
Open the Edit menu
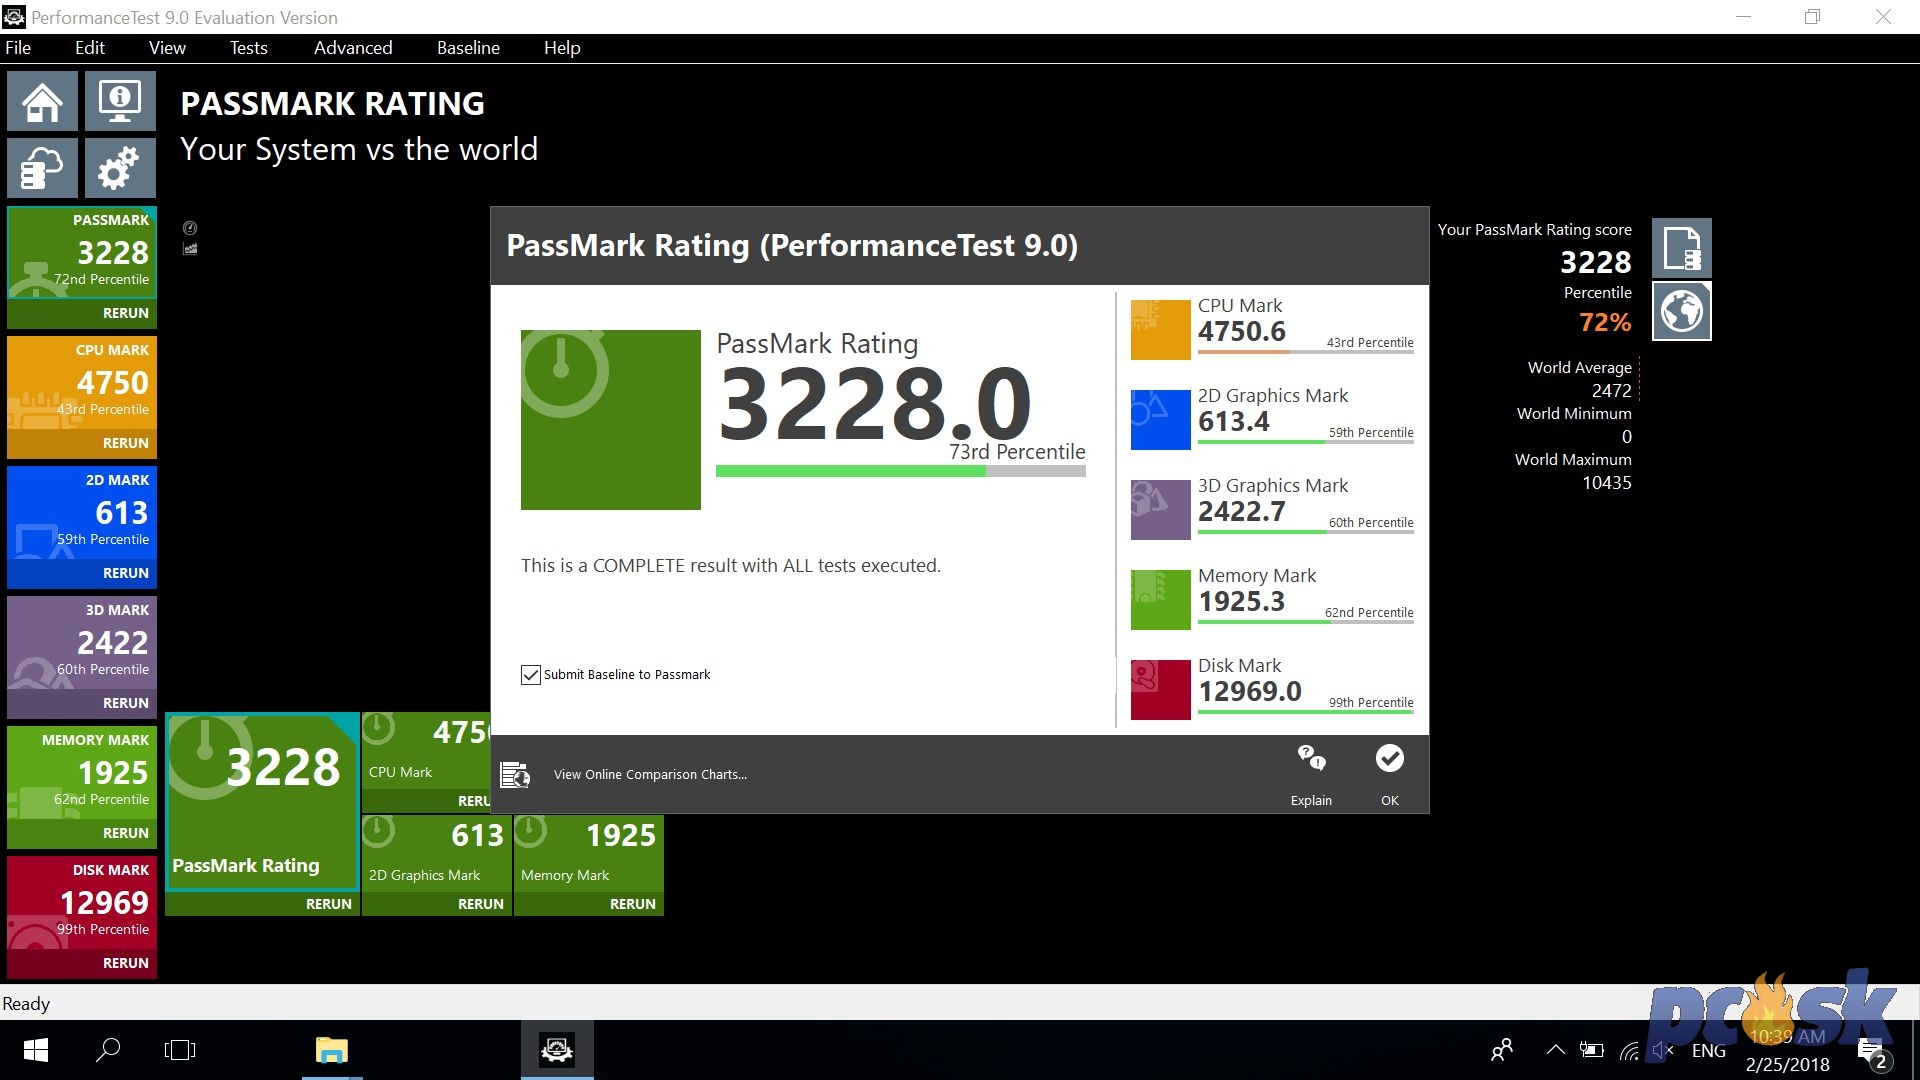[x=89, y=48]
